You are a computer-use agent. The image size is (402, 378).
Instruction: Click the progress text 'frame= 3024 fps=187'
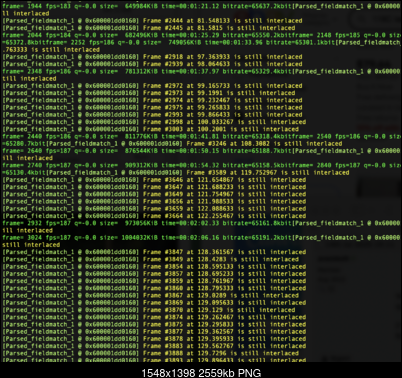[36, 238]
